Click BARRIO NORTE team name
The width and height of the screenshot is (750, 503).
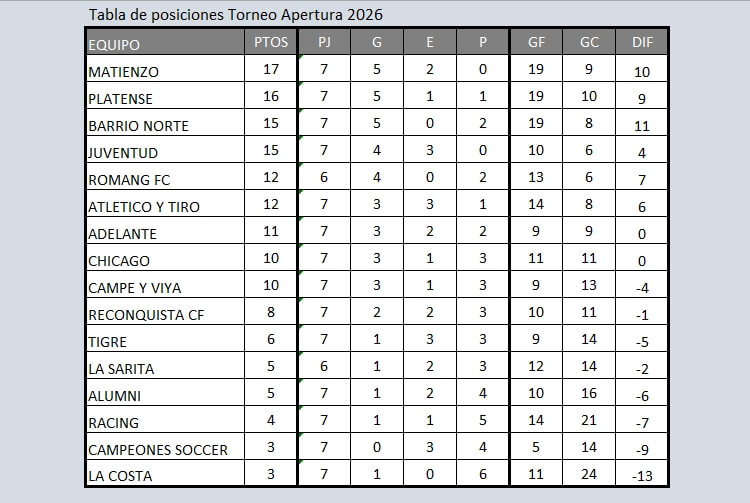138,126
